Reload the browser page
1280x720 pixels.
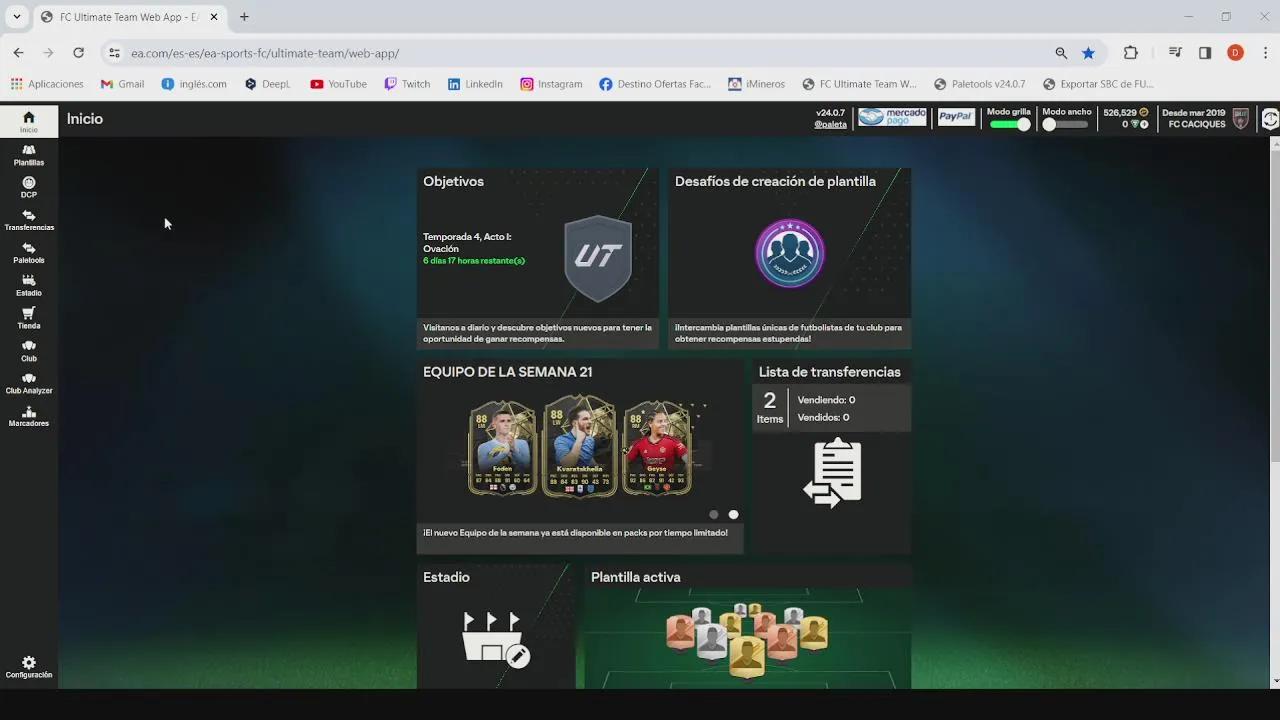[78, 53]
